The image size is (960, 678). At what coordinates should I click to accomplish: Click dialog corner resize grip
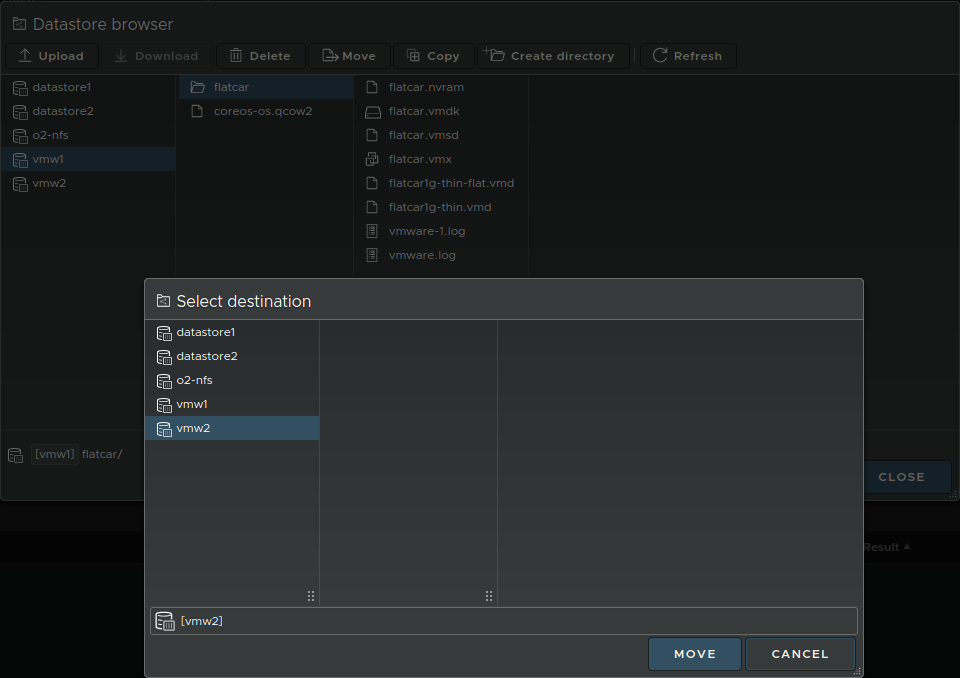pos(857,671)
